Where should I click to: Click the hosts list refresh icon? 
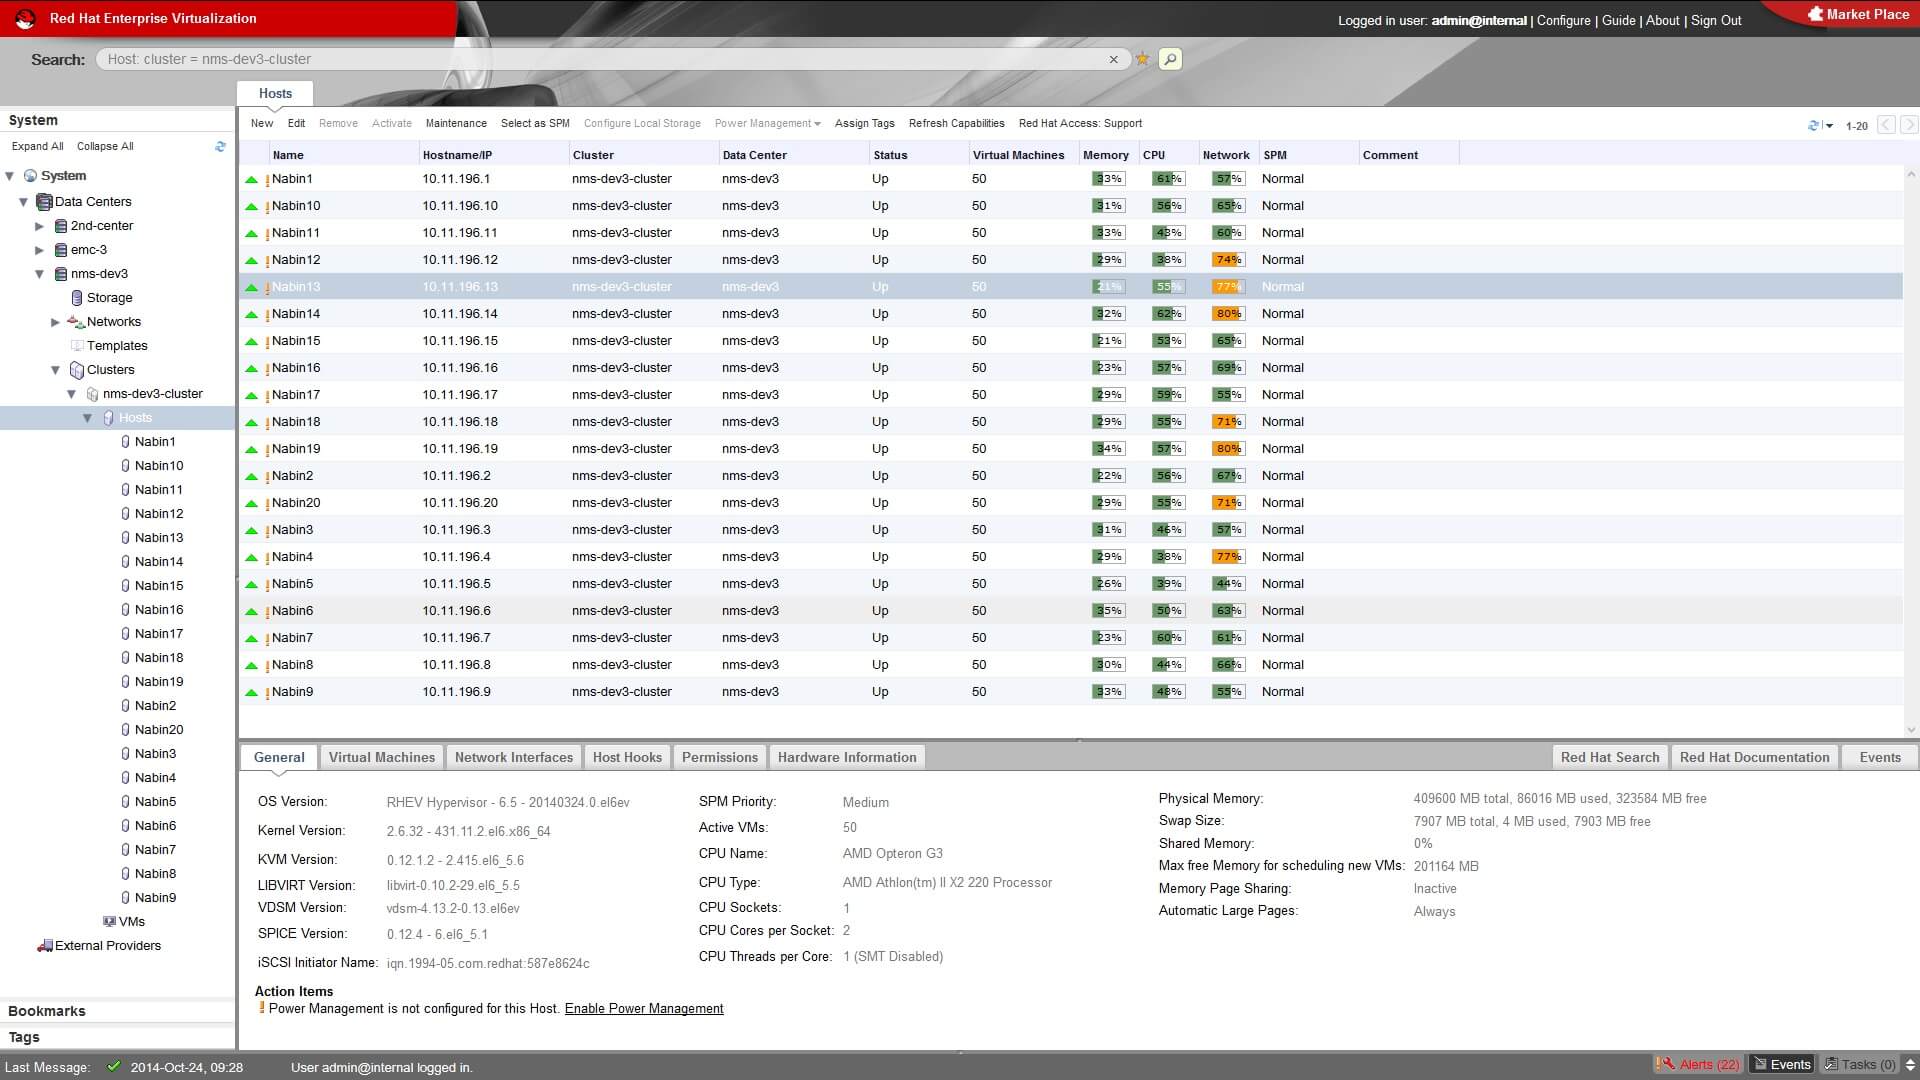point(1813,125)
